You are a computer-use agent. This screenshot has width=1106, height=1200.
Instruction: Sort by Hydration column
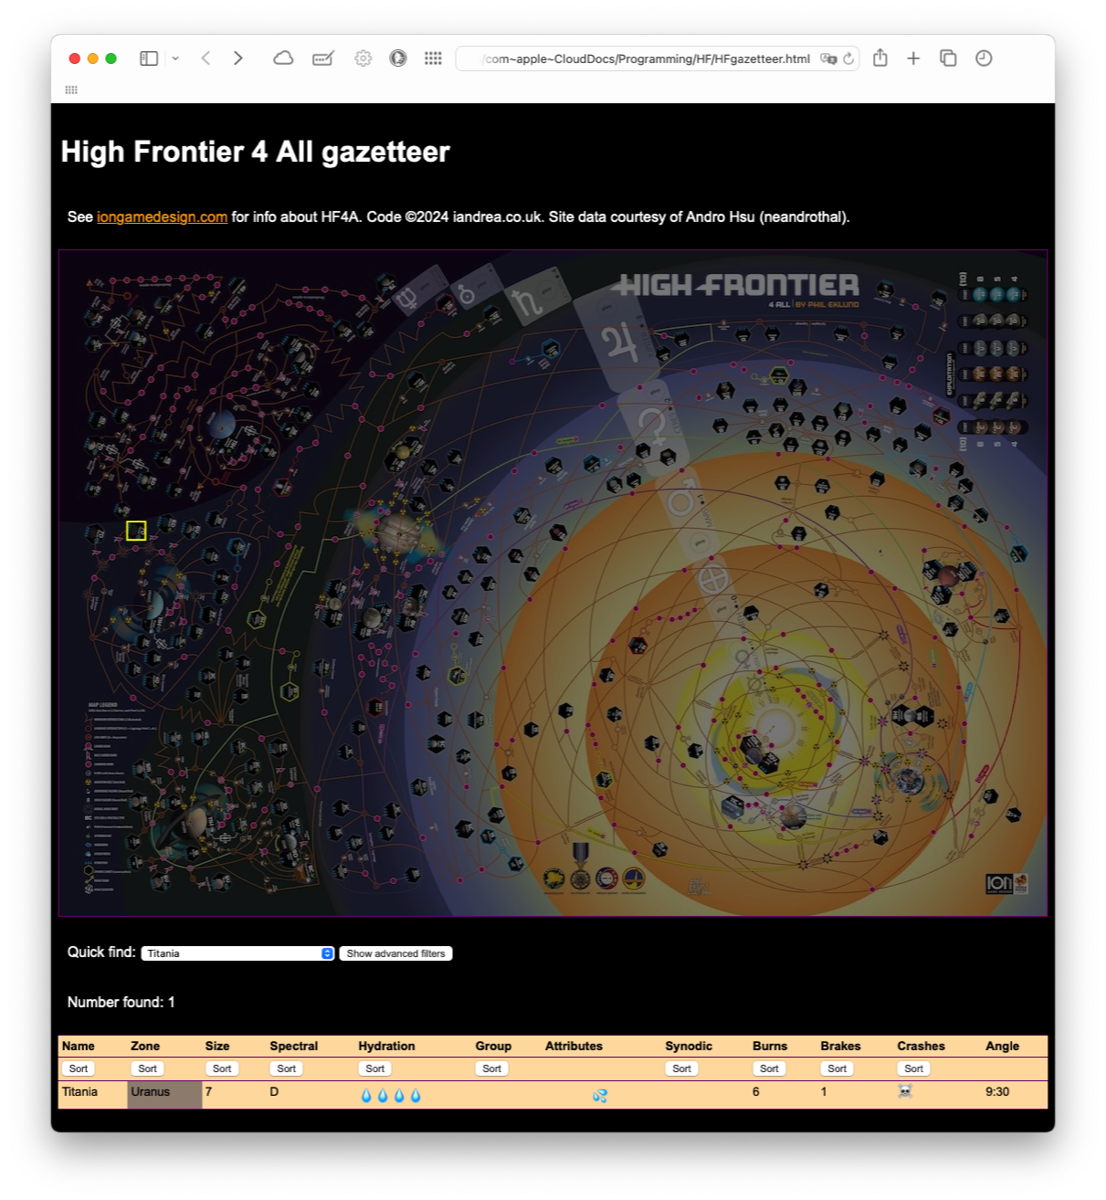click(375, 1069)
